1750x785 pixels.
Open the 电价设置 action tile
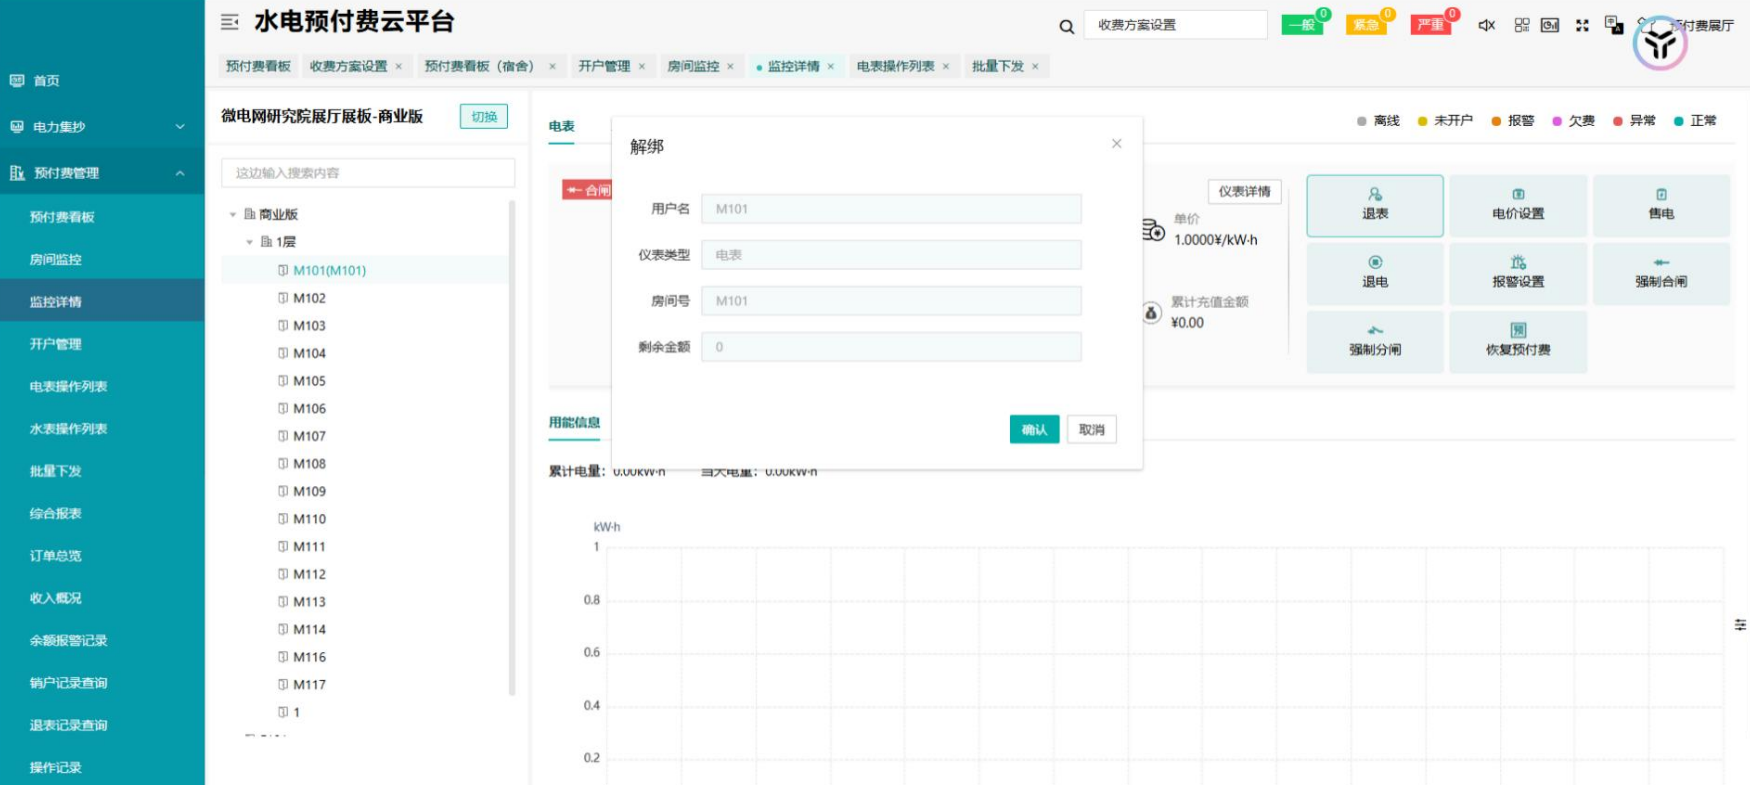tap(1518, 205)
